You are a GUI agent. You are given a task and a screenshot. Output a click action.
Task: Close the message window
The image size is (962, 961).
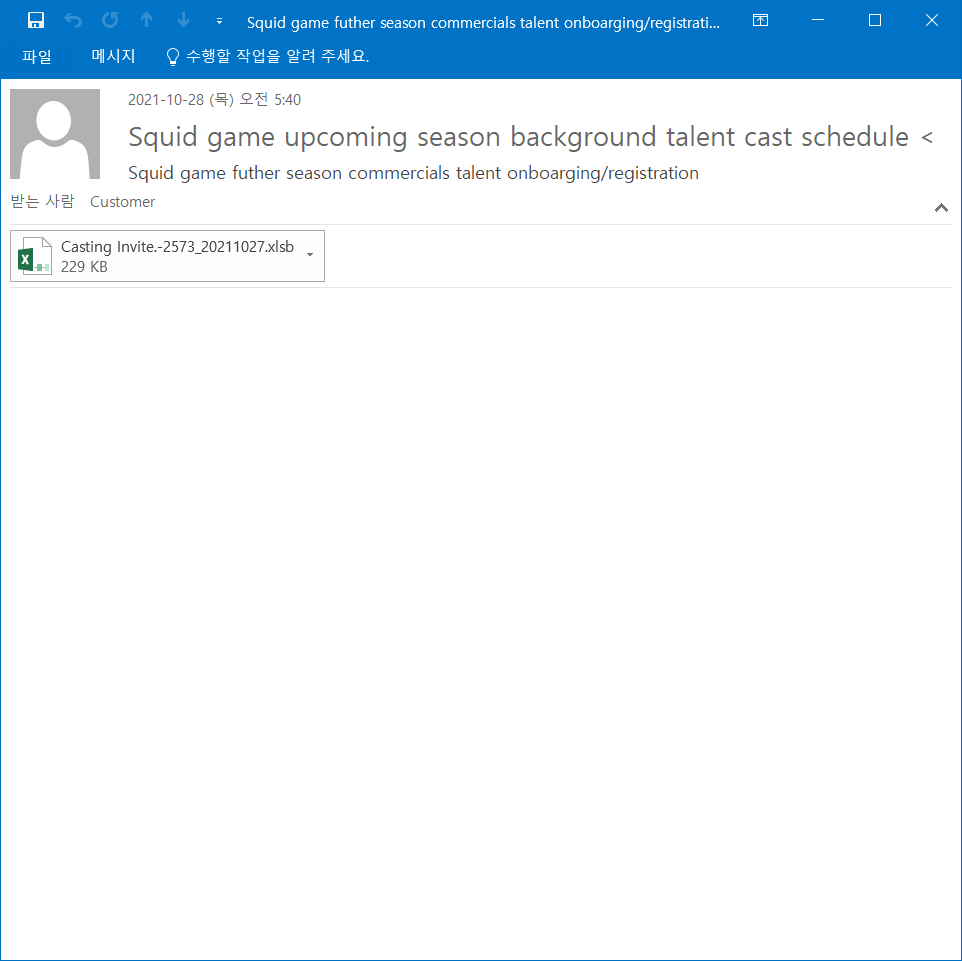(x=931, y=20)
